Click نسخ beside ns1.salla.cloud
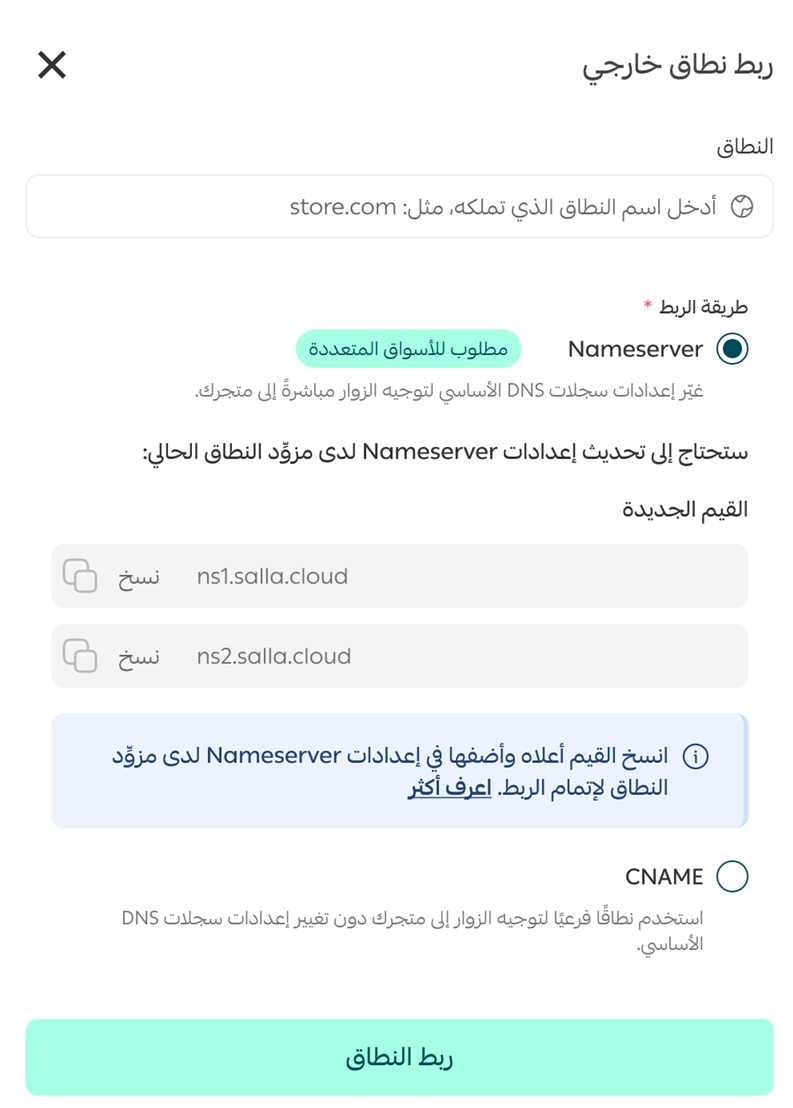Viewport: 793px width, 1108px height. point(141,576)
